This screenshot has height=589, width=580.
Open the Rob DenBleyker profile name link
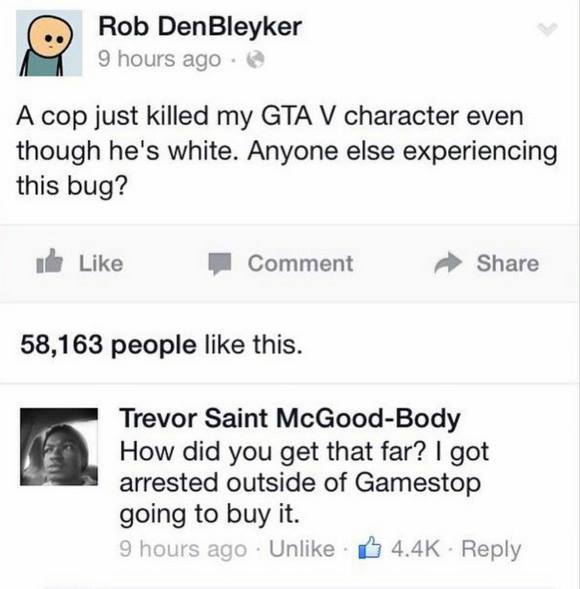tap(200, 27)
